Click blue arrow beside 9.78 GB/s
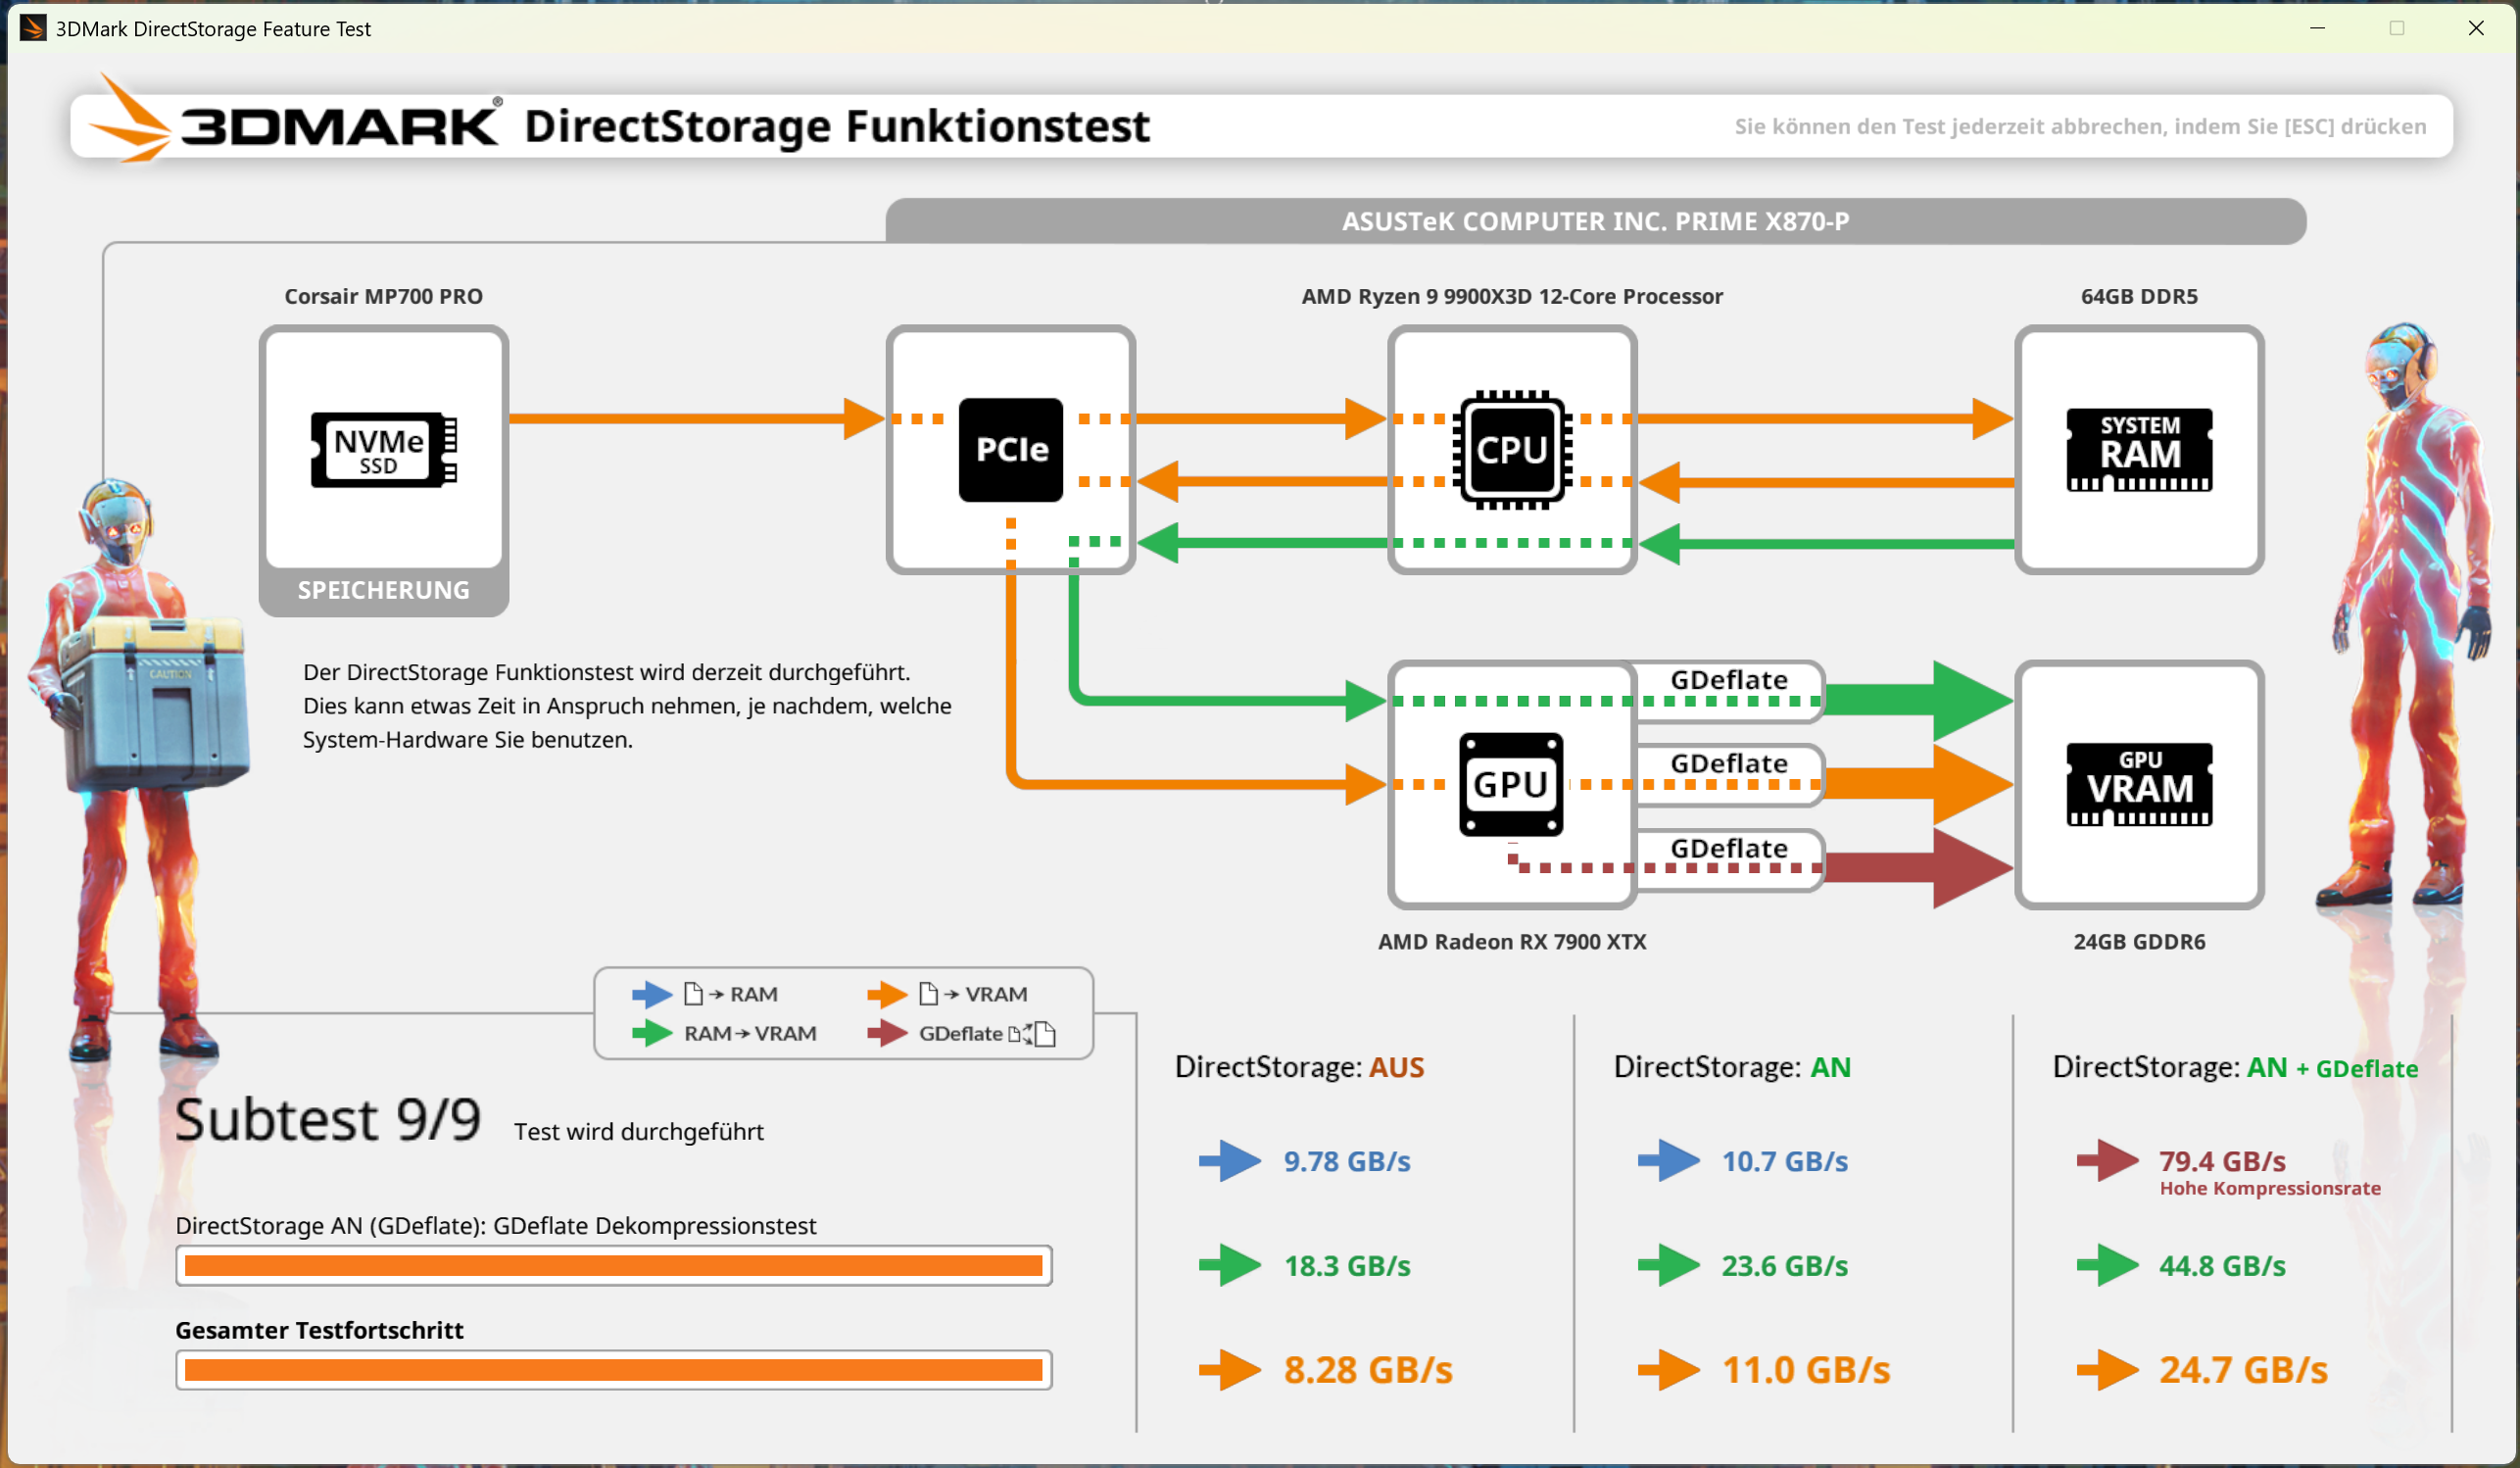2520x1468 pixels. pyautogui.click(x=1230, y=1161)
